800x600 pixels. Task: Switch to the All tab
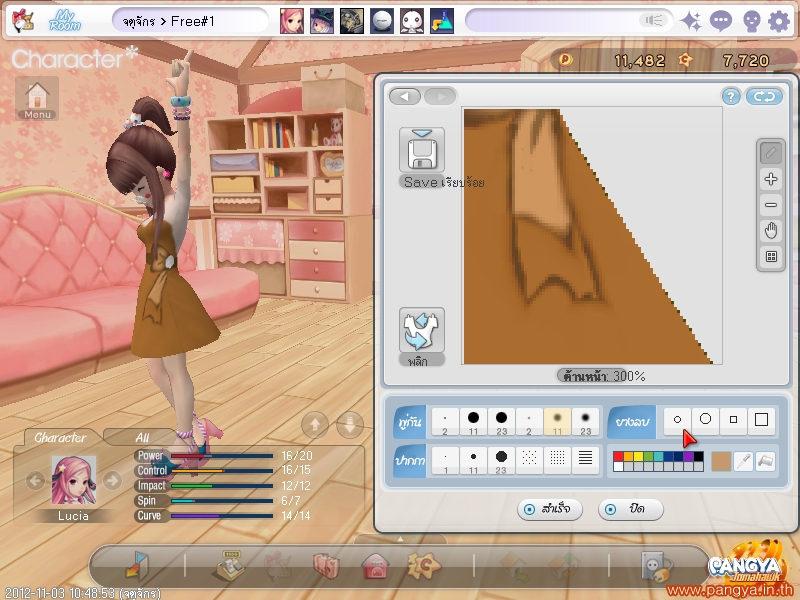[x=142, y=437]
